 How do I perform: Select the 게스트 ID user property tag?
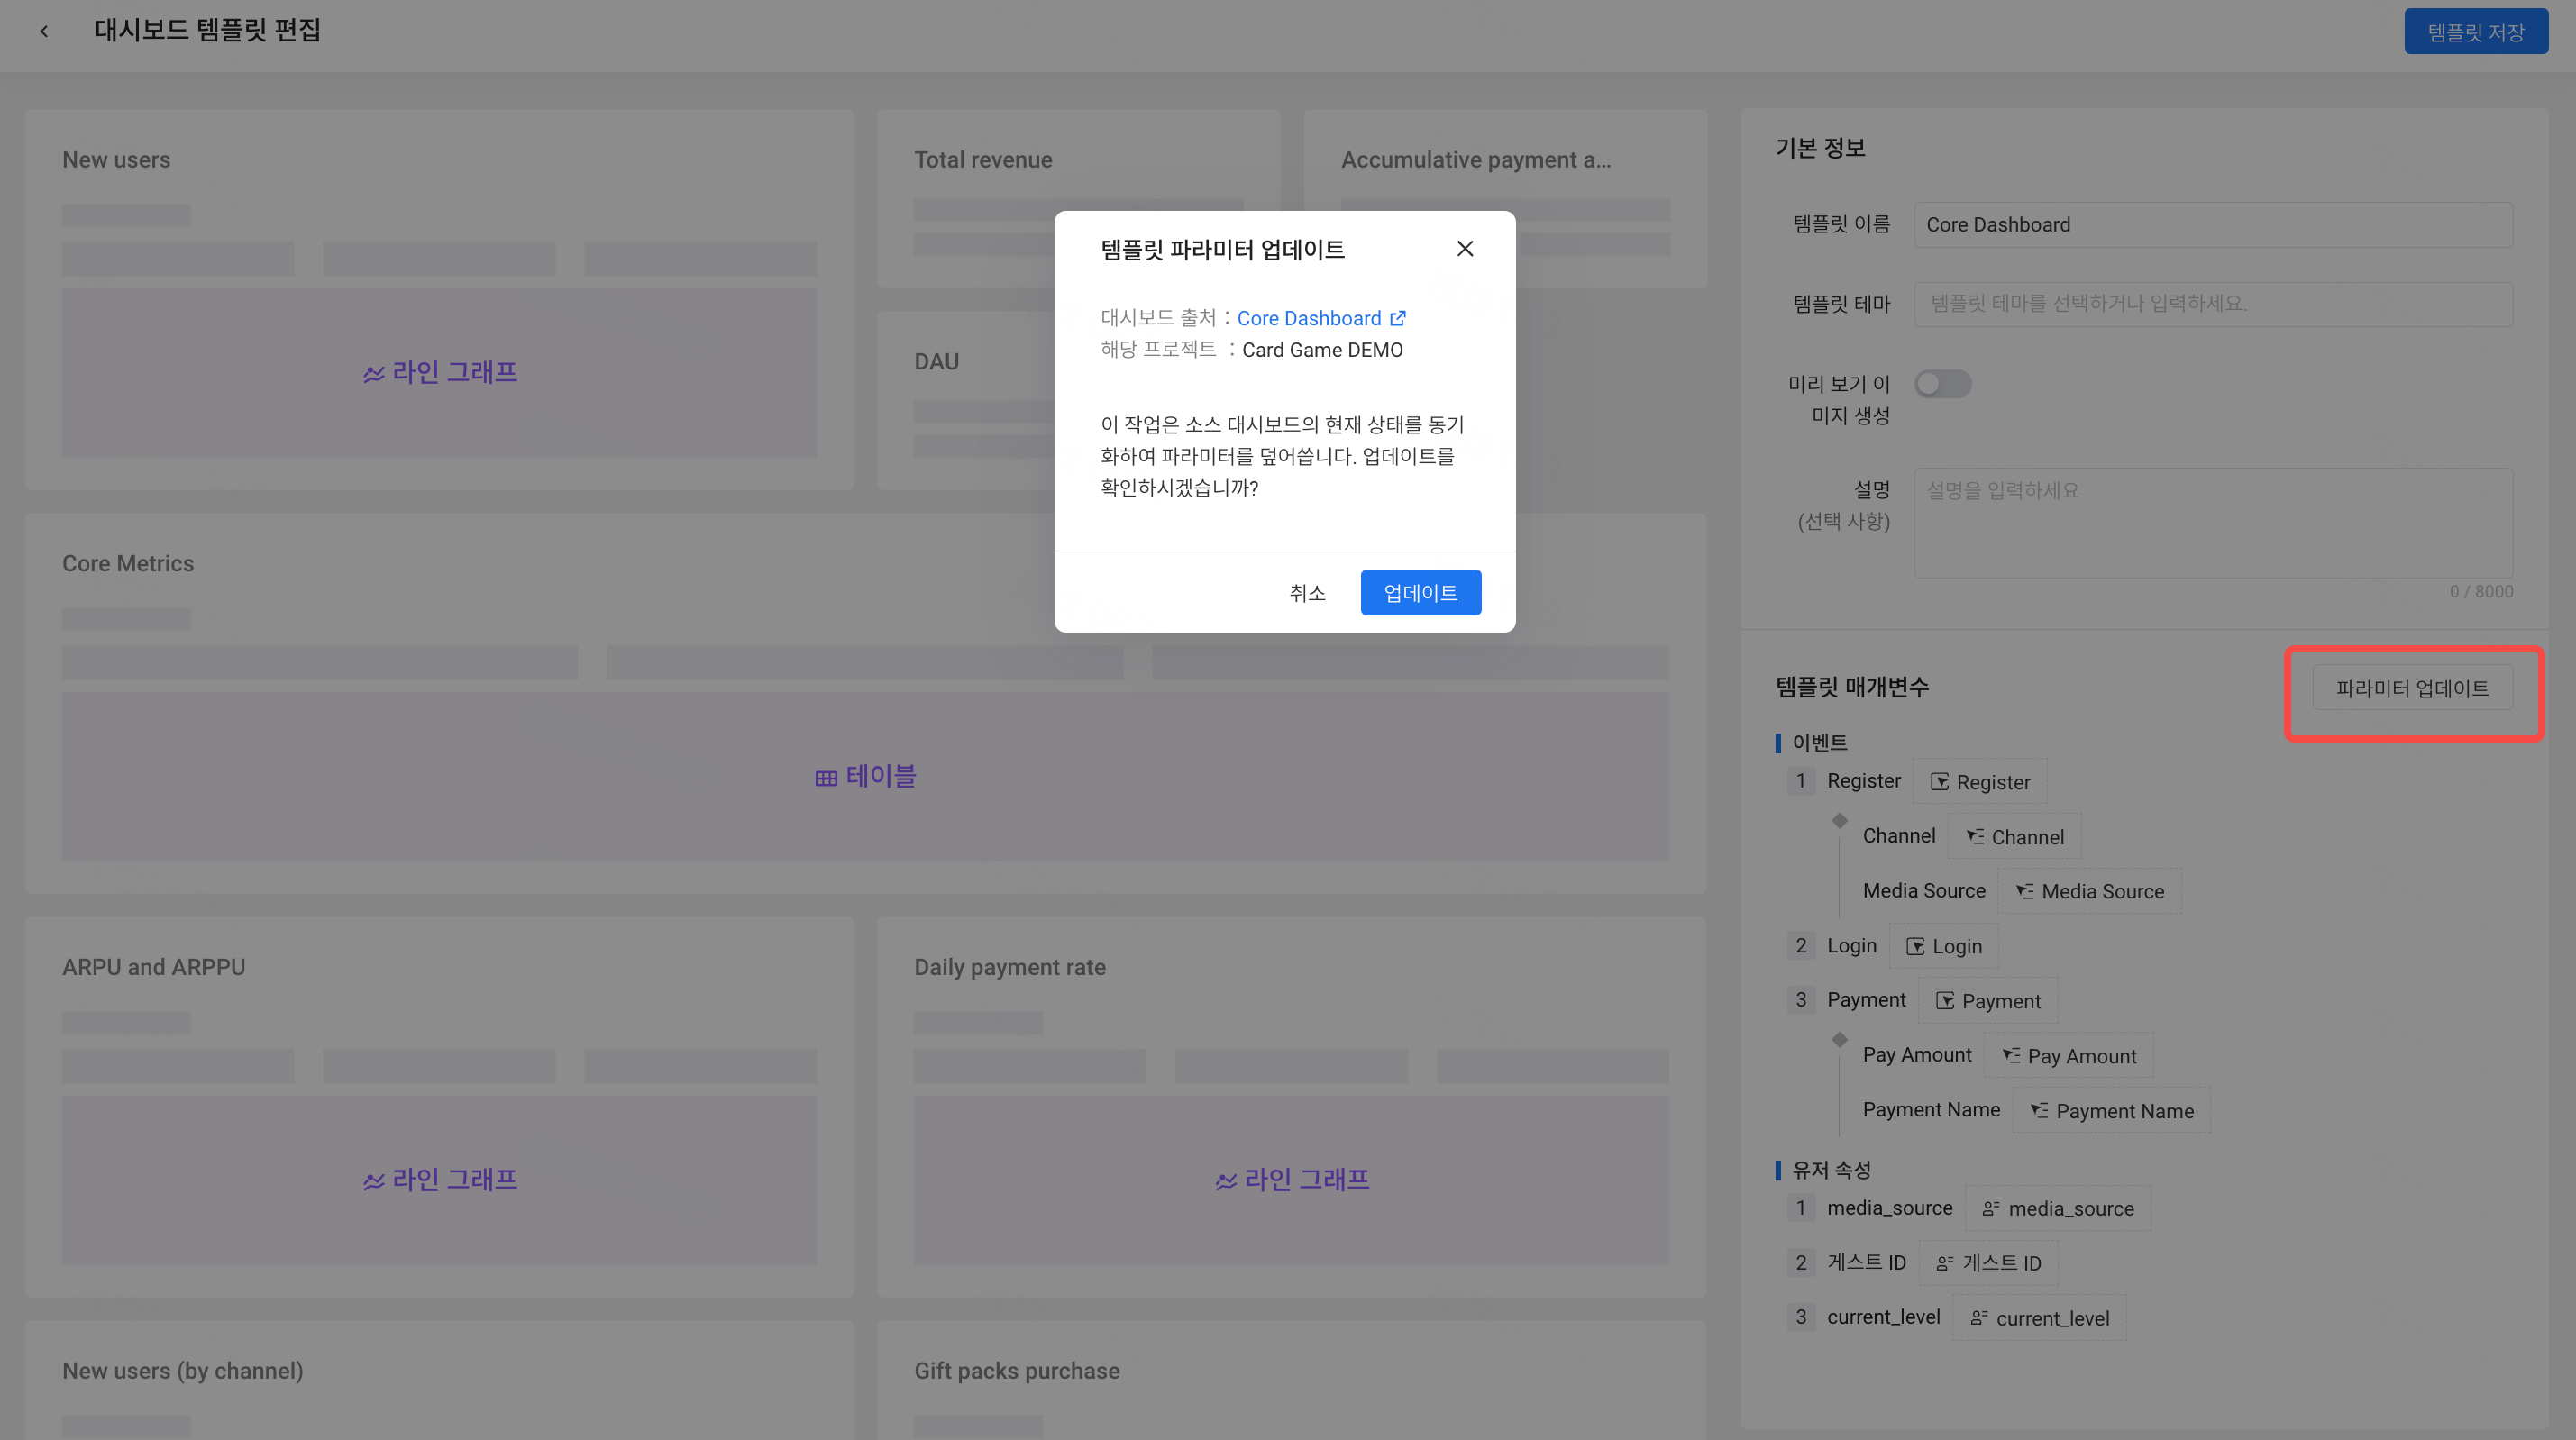pos(1988,1263)
